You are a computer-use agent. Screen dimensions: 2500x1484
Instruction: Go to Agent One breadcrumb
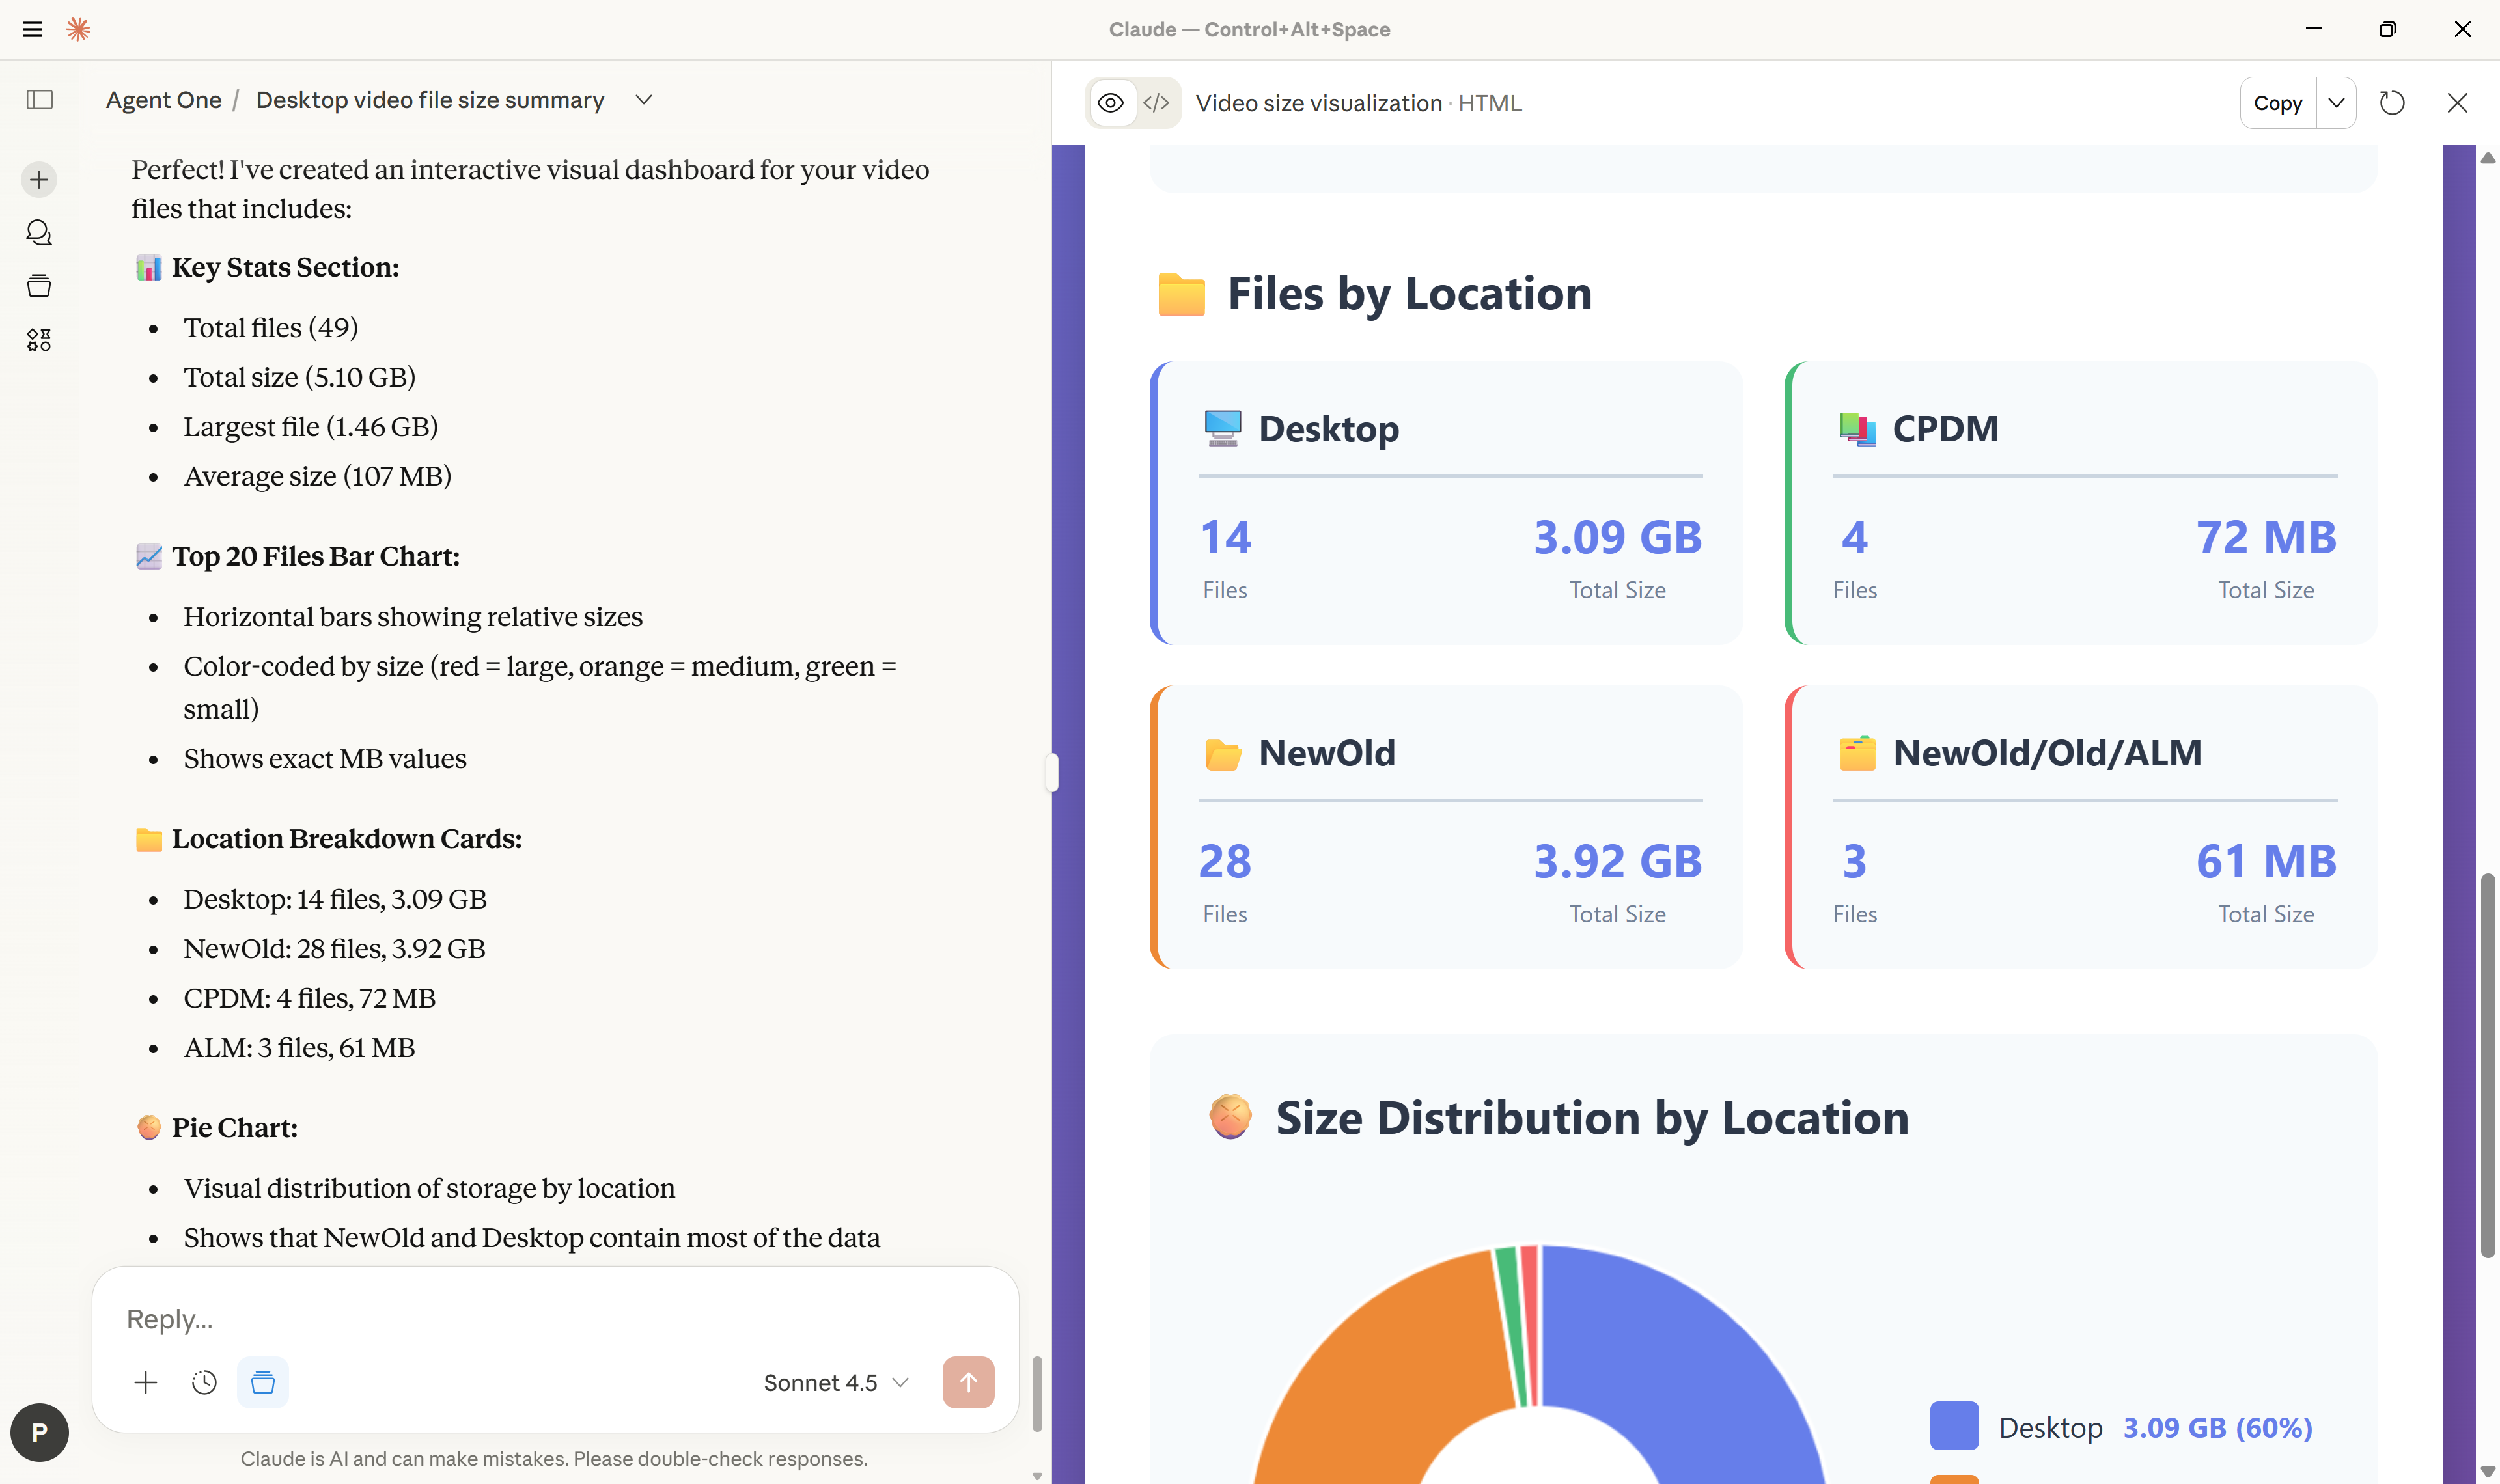point(164,100)
